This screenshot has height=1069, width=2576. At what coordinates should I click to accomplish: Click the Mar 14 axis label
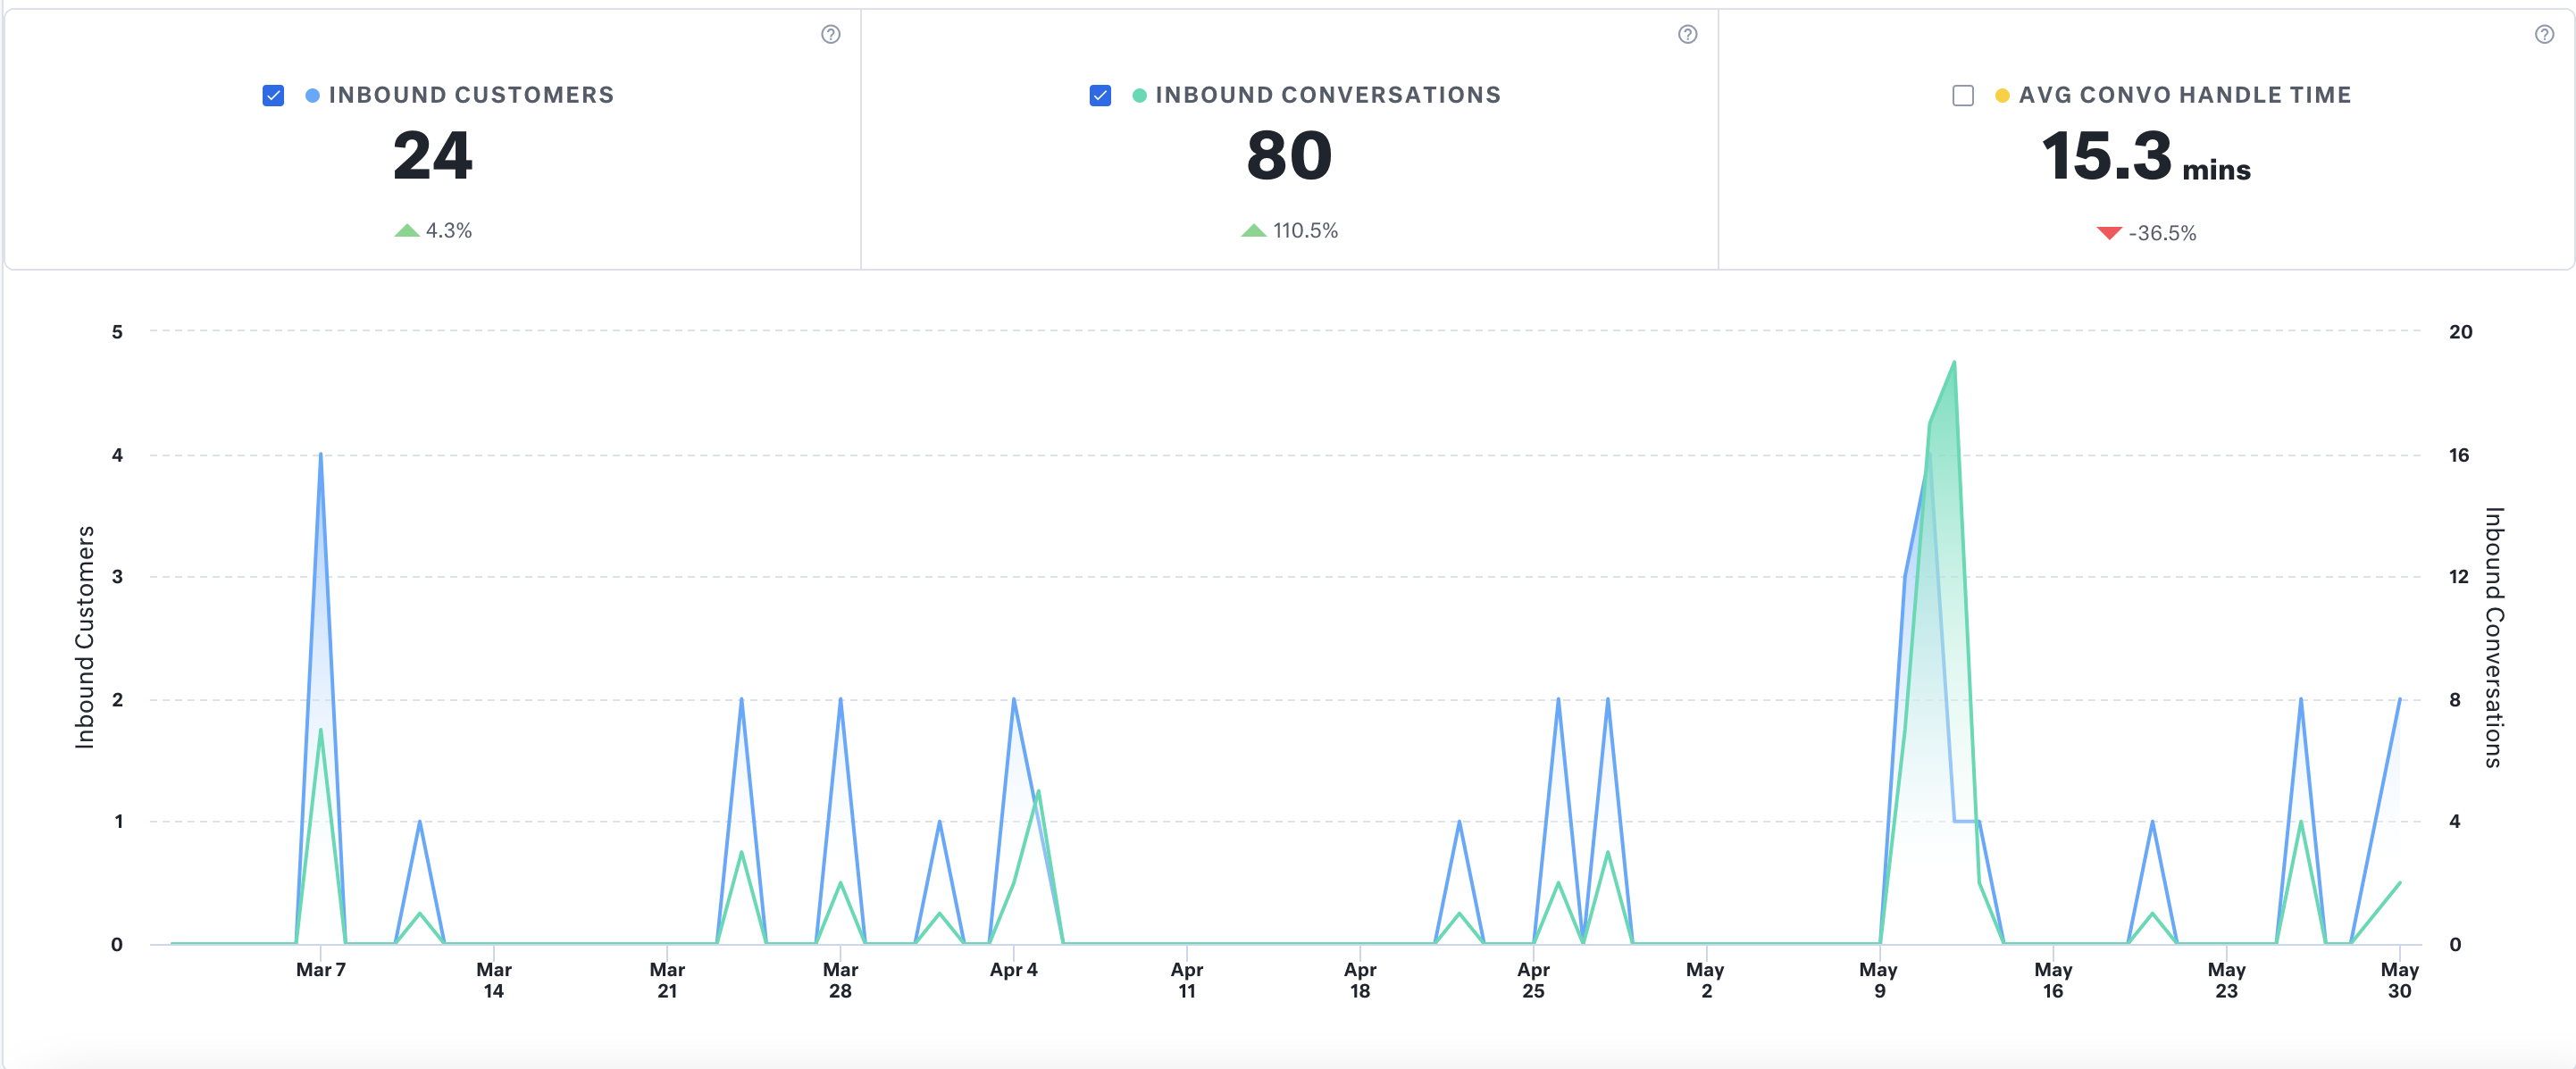tap(493, 980)
